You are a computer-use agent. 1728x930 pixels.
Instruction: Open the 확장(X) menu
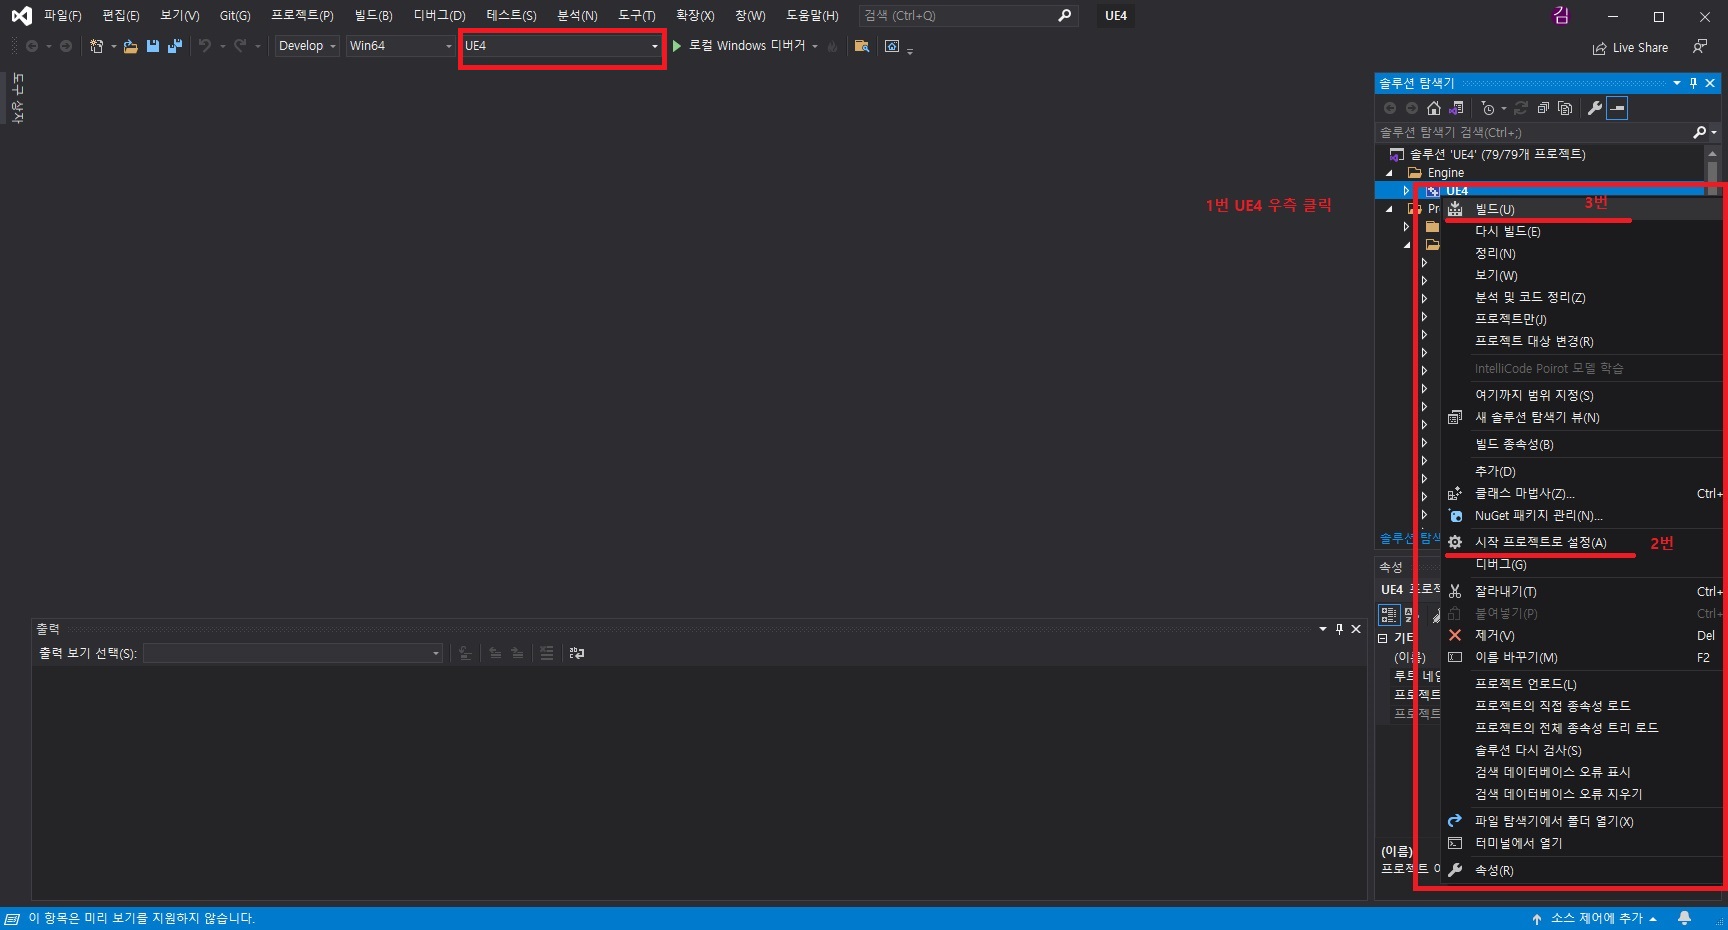pos(695,16)
